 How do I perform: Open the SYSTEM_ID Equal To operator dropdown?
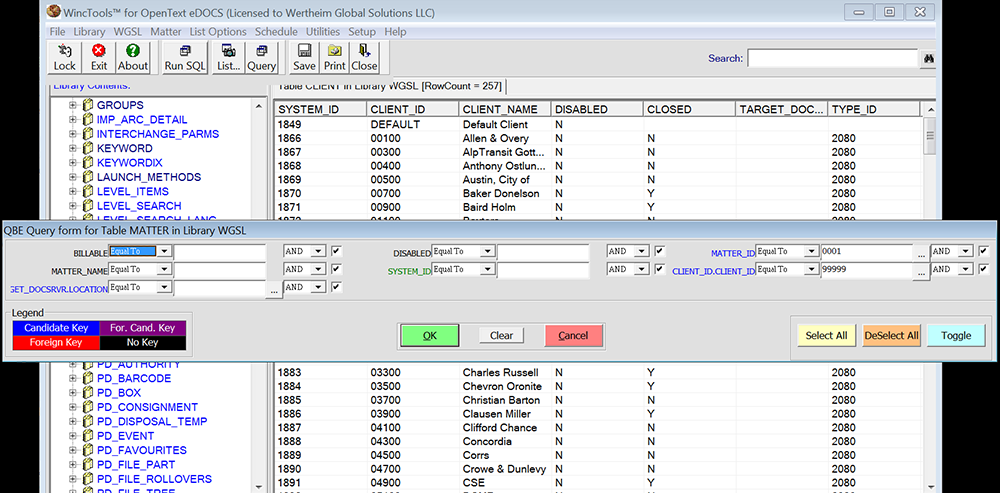[x=488, y=269]
